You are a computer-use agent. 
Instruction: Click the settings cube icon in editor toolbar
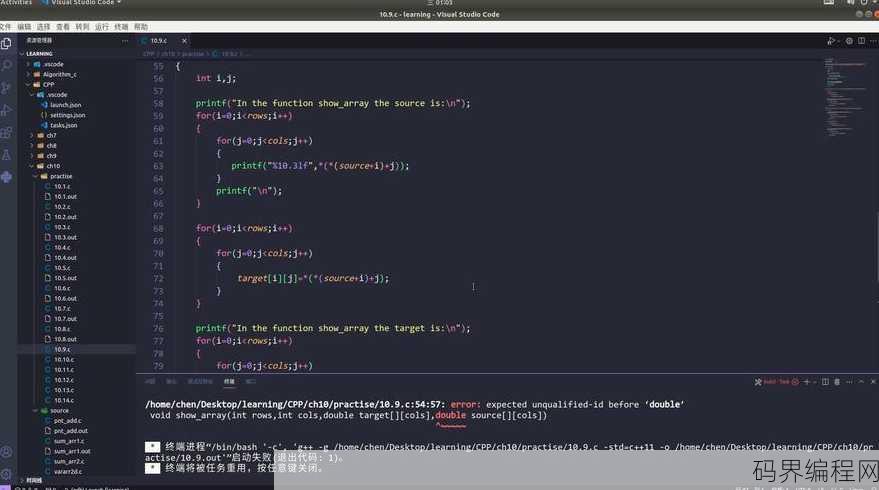pos(849,41)
